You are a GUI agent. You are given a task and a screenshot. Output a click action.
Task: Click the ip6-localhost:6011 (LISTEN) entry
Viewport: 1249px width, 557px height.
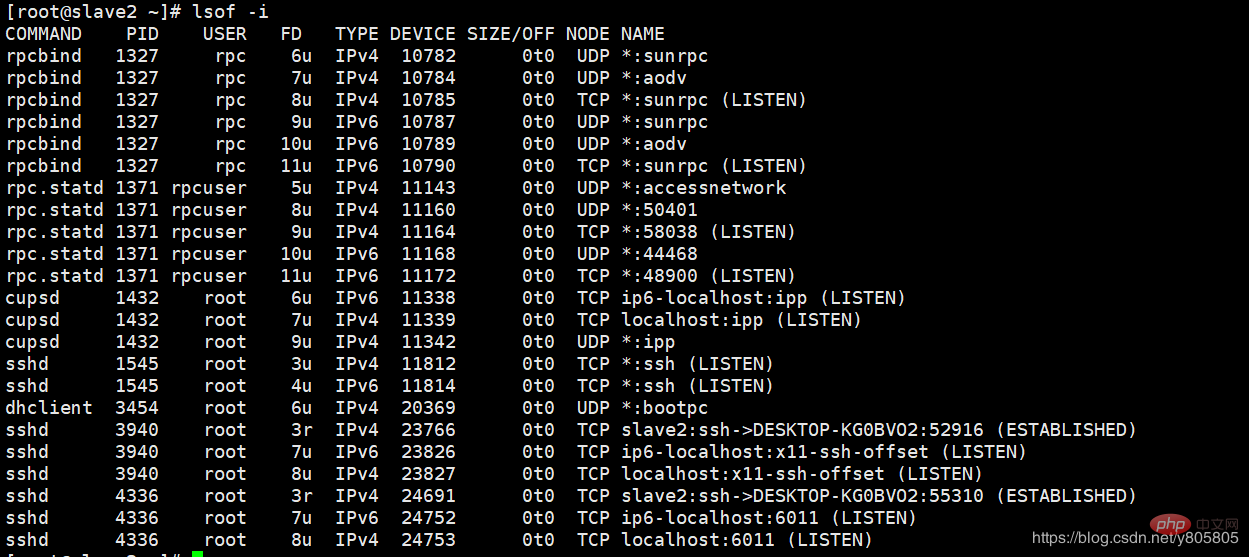[x=769, y=518]
